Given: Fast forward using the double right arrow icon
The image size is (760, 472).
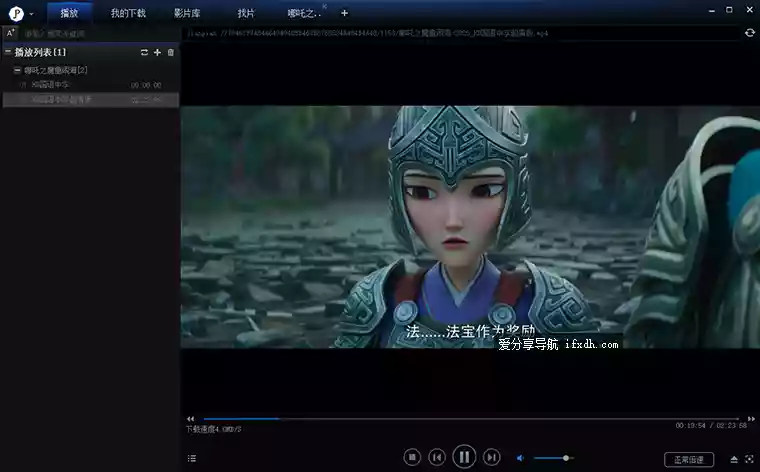Looking at the screenshot, I should pyautogui.click(x=751, y=419).
